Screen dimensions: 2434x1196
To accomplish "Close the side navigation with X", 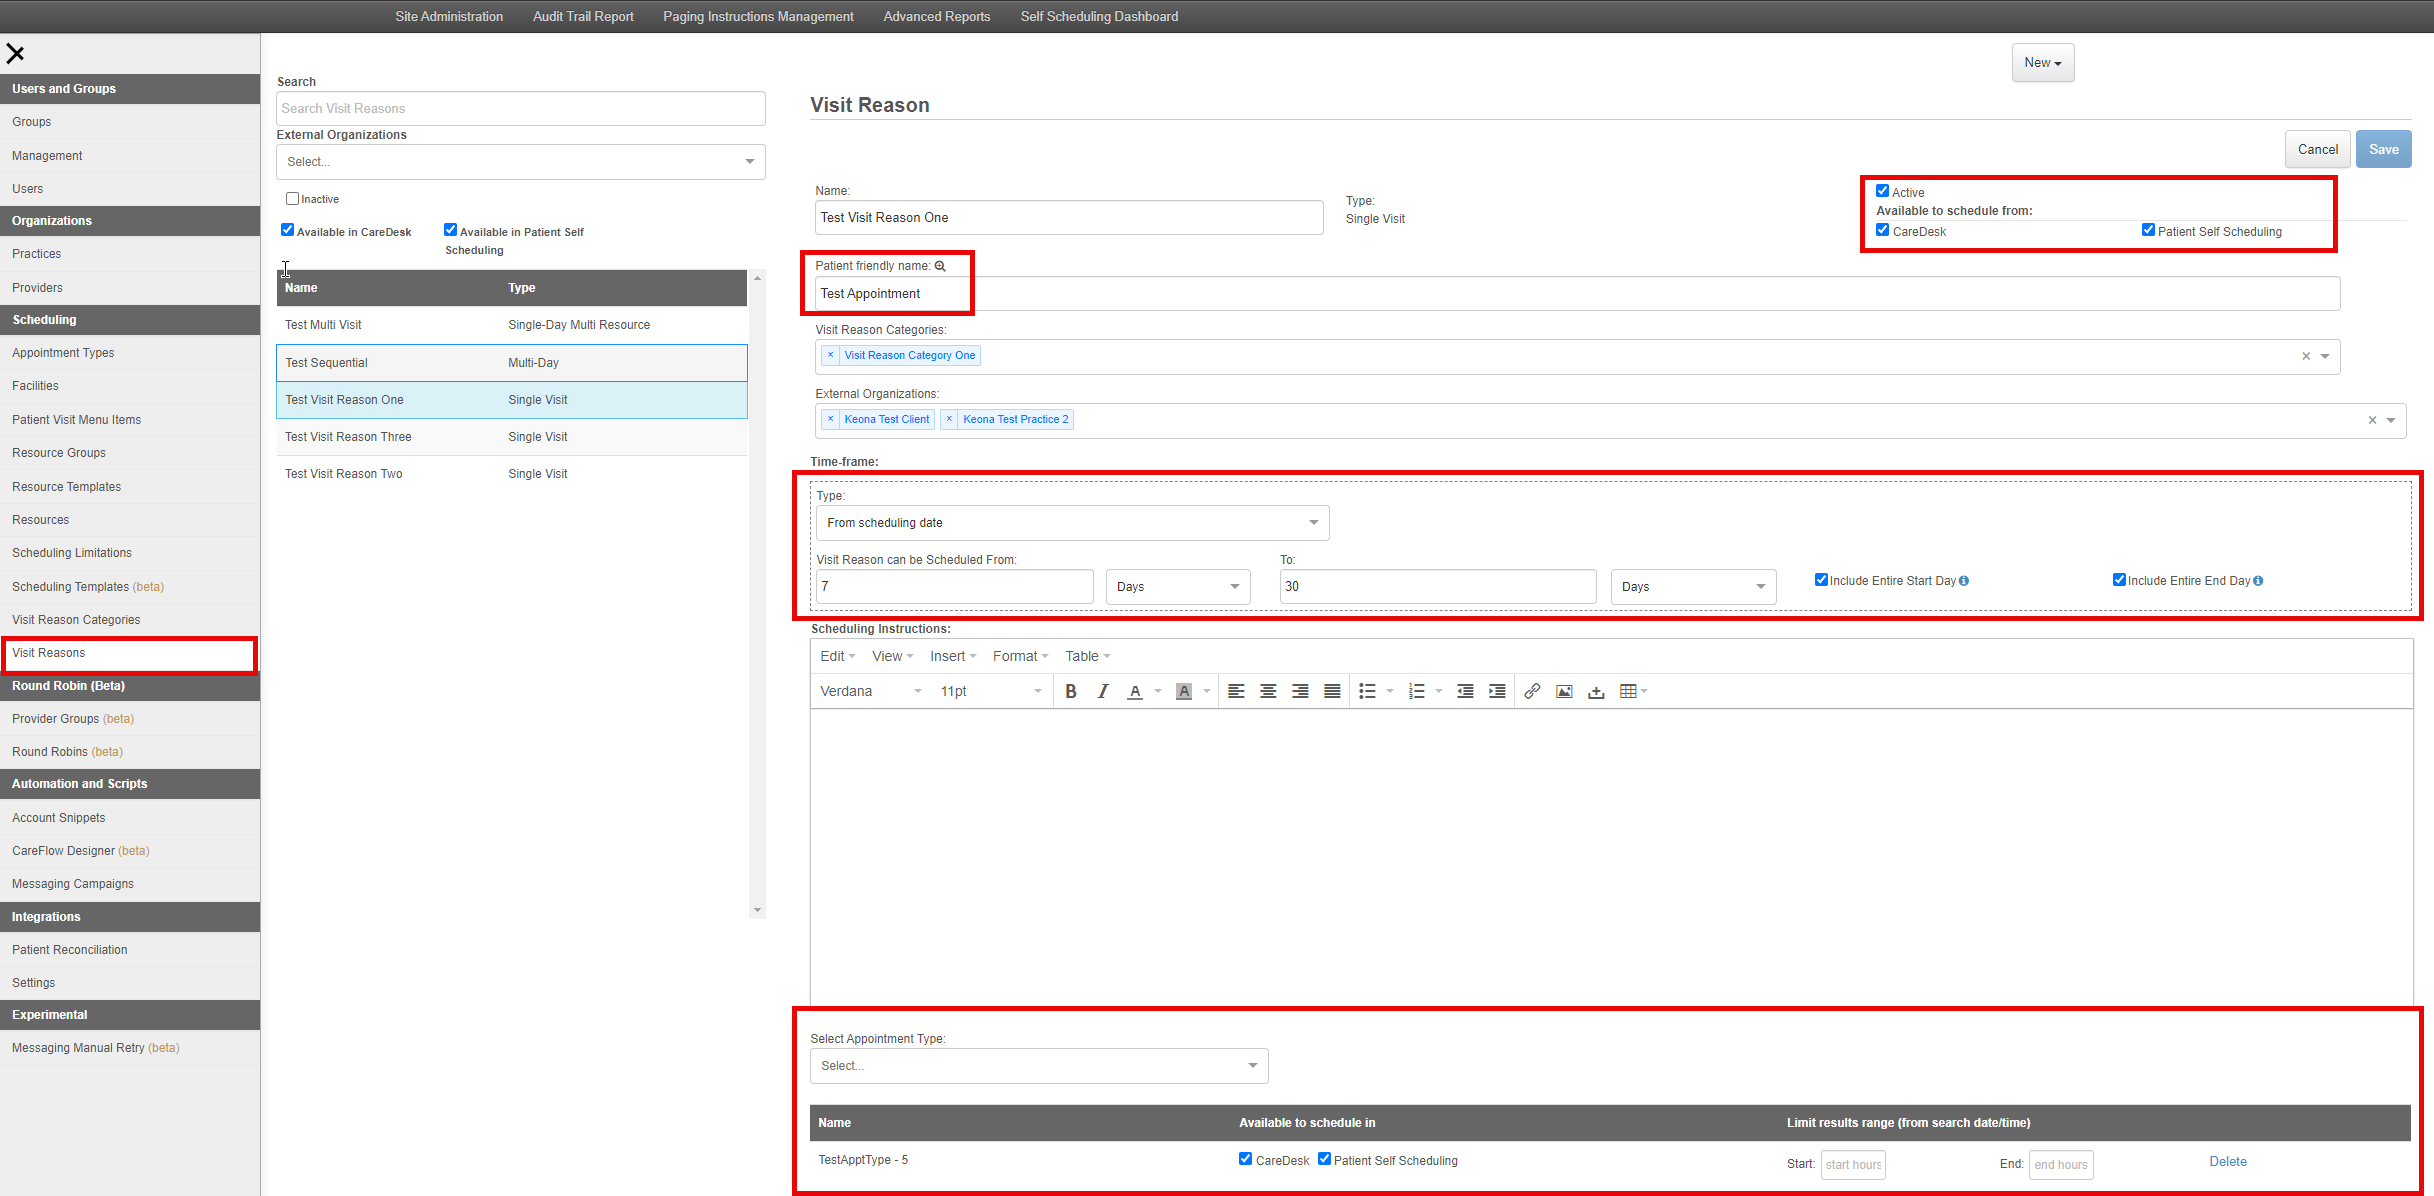I will tap(16, 54).
